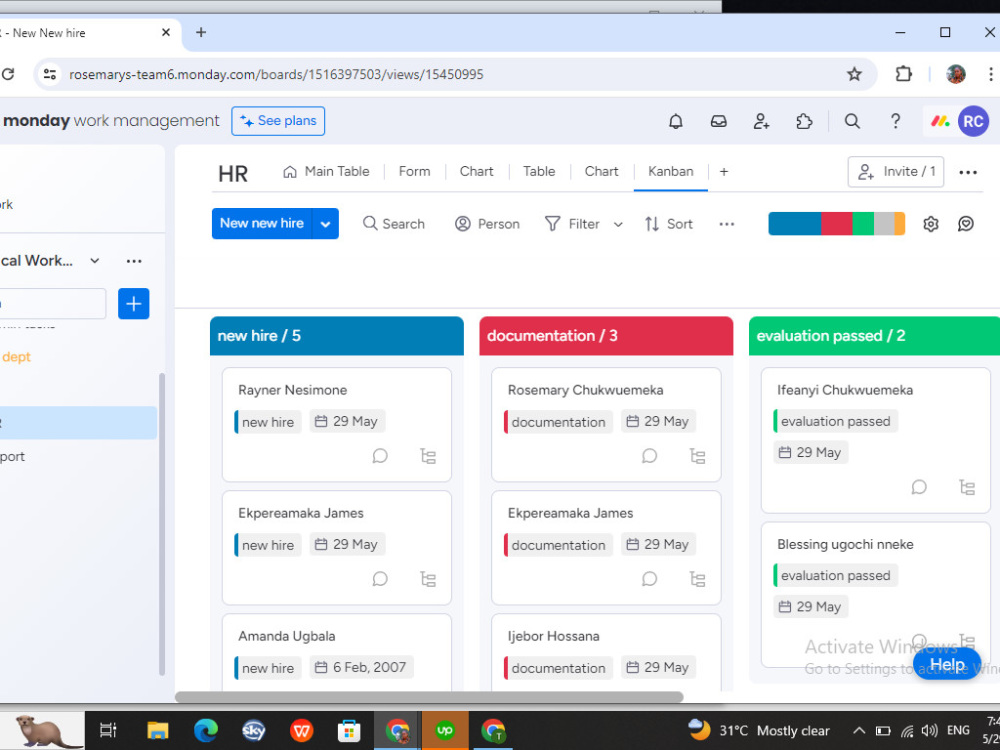View site information icon in address bar
Image resolution: width=1000 pixels, height=750 pixels.
(50, 74)
